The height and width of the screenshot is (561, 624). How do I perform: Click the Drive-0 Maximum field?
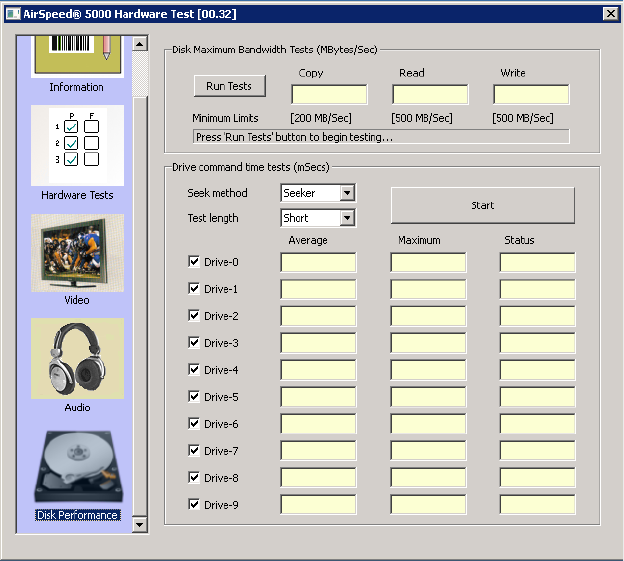click(x=428, y=262)
